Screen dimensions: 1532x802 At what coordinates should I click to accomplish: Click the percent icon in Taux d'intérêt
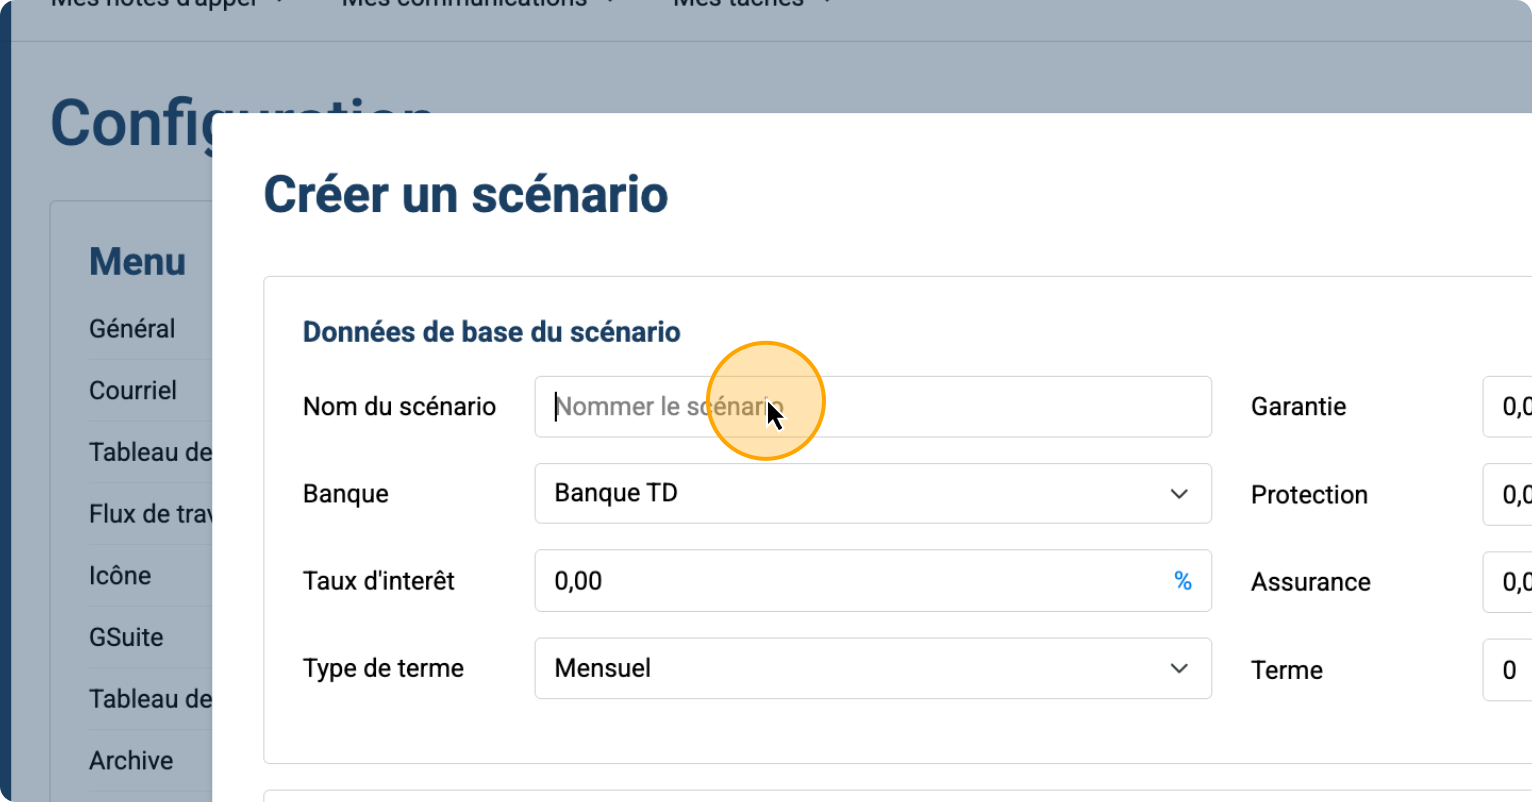1182,581
